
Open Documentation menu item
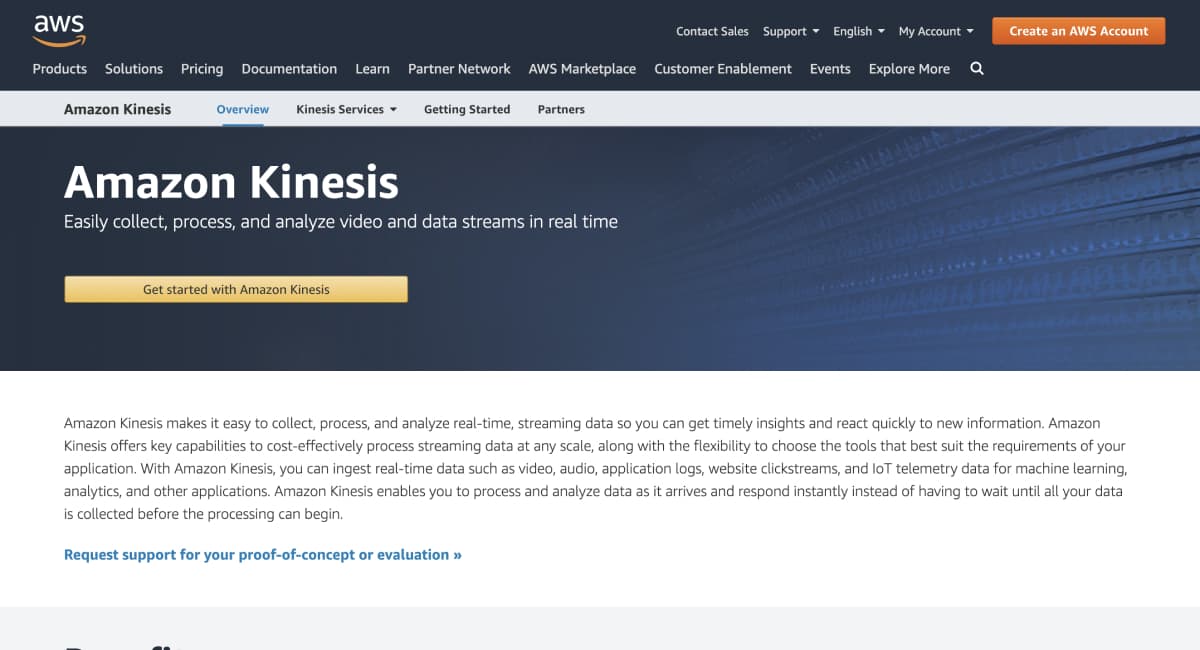[x=289, y=68]
